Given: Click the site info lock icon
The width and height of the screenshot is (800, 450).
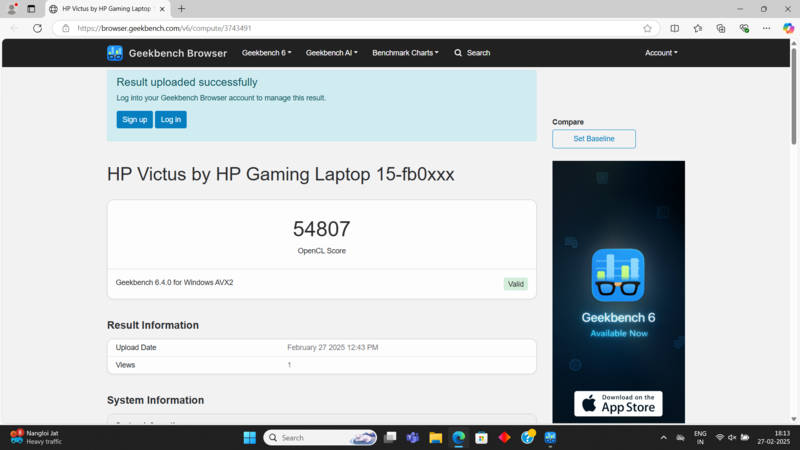Looking at the screenshot, I should click(x=66, y=28).
